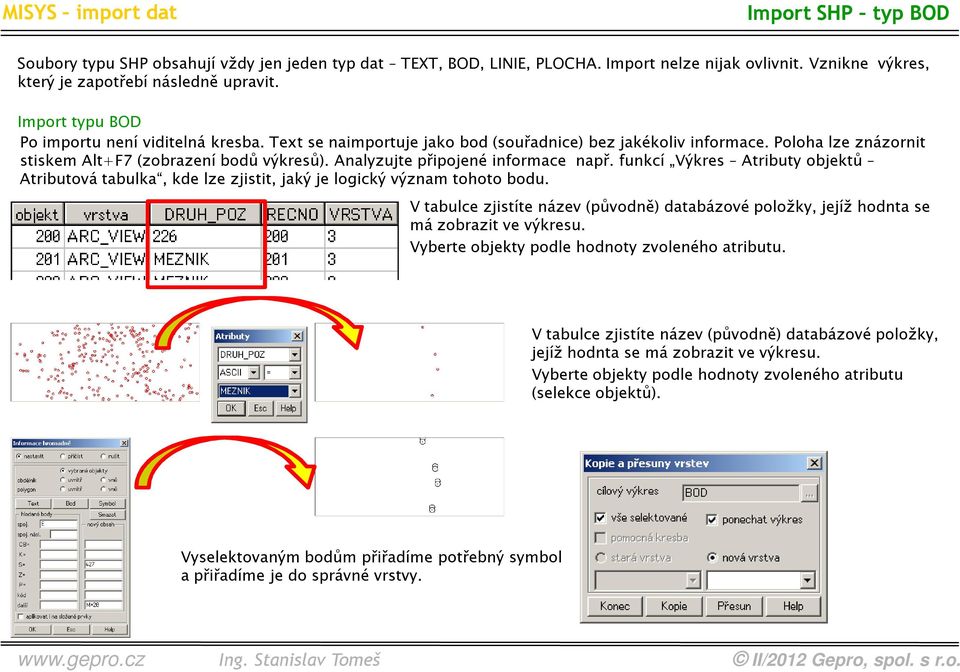The width and height of the screenshot is (960, 672).
Task: Choose the vybrané objekty radio option
Action: [x=62, y=471]
